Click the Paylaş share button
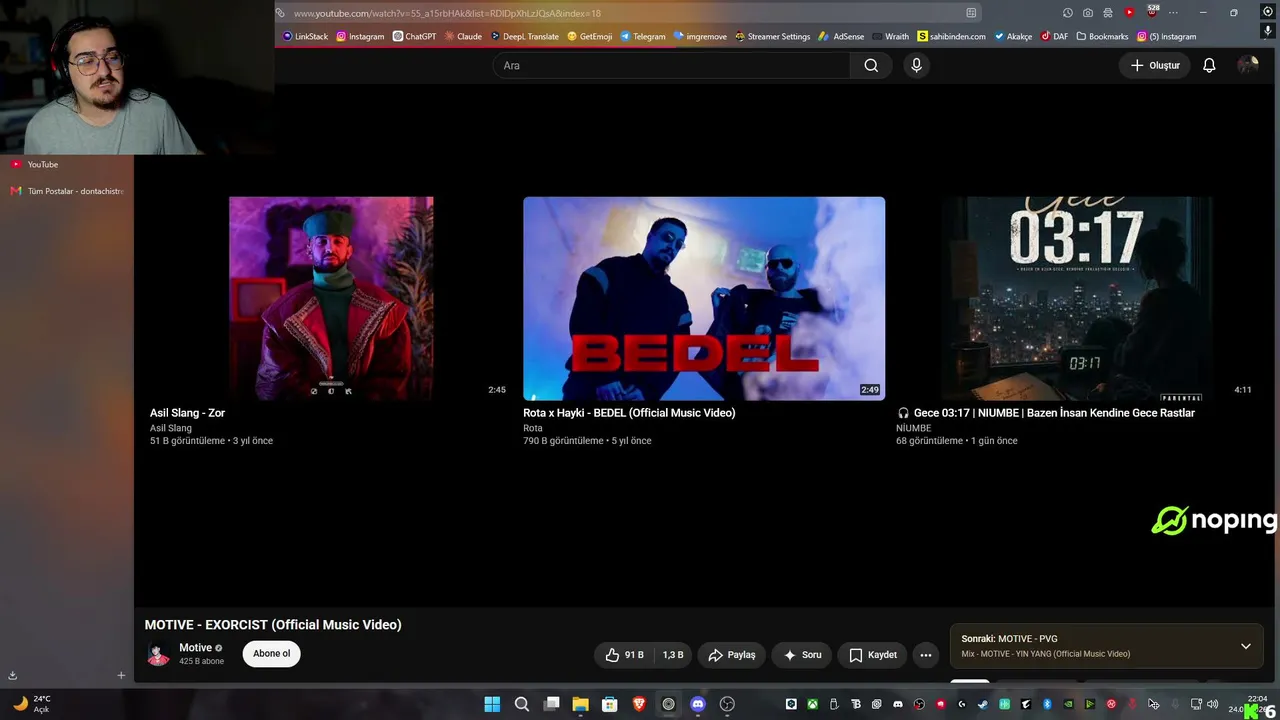 tap(731, 655)
